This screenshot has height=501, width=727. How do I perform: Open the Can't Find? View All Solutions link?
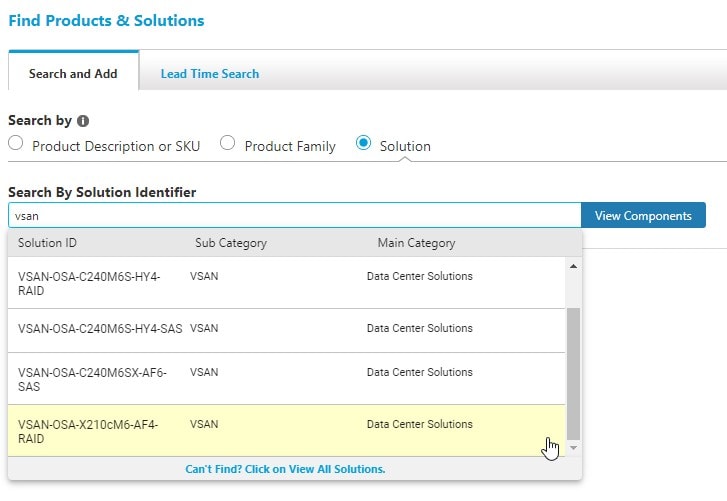coord(285,469)
